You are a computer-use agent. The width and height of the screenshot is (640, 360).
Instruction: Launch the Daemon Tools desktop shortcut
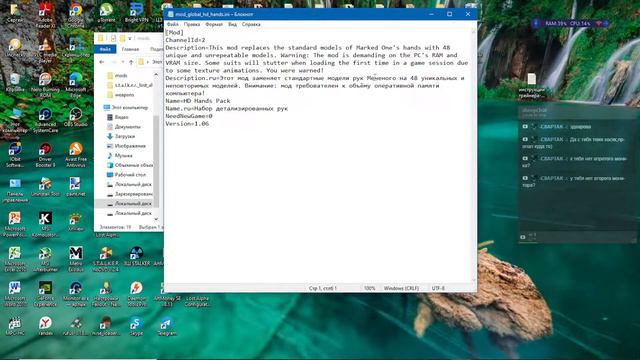[136, 294]
